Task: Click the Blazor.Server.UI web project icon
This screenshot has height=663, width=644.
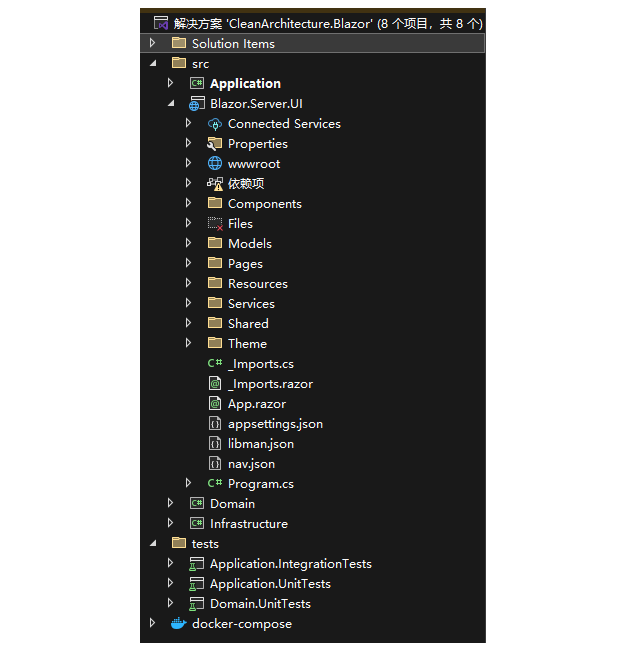Action: click(x=197, y=103)
